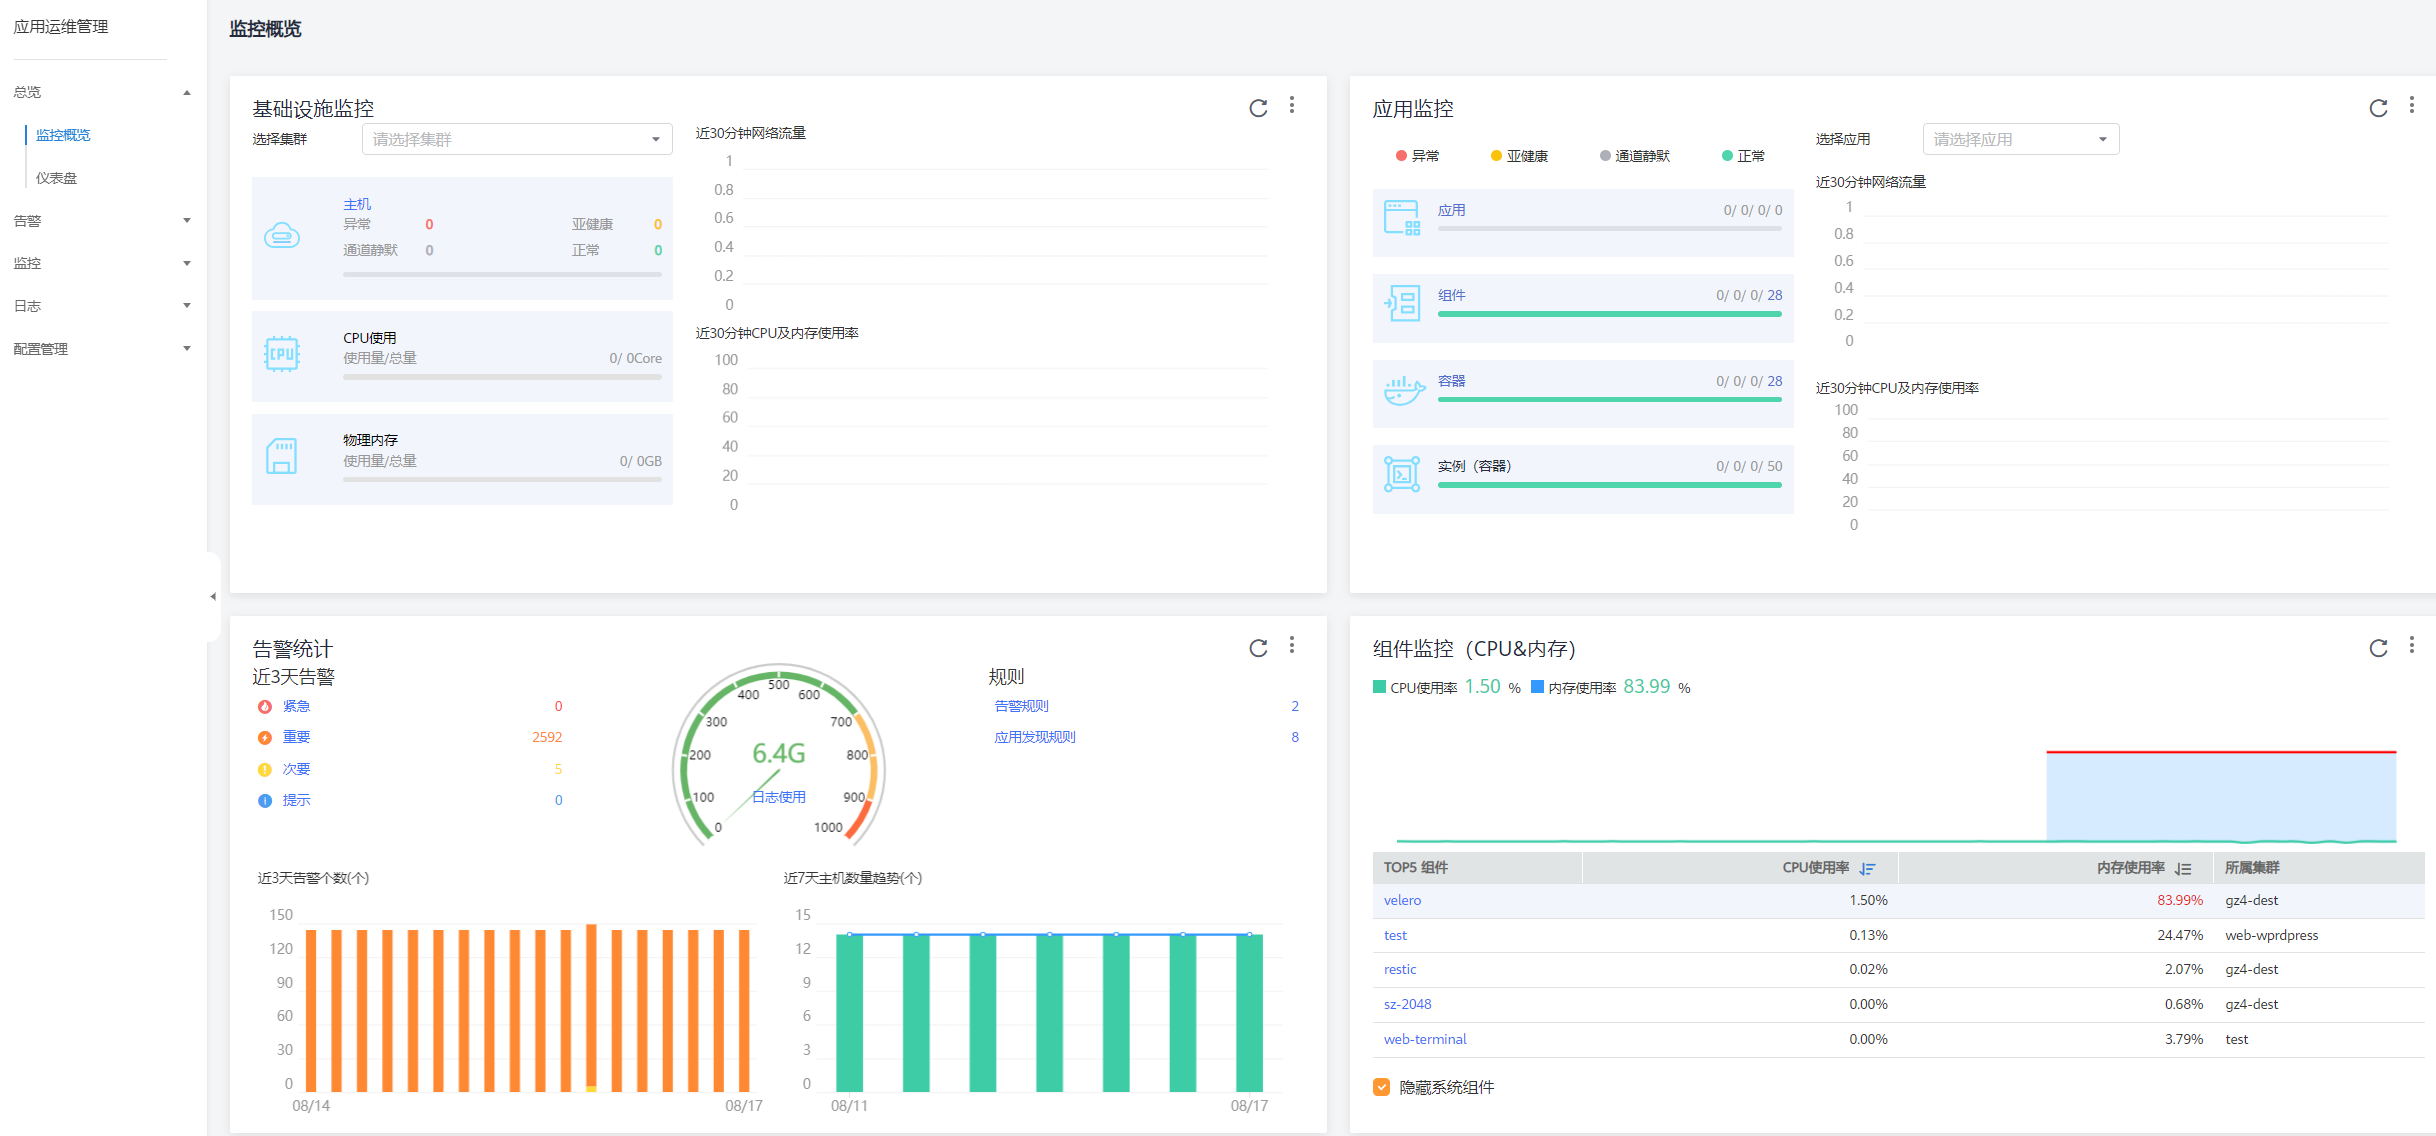This screenshot has height=1136, width=2436.
Task: Open the 告警规则 link
Action: (1021, 706)
